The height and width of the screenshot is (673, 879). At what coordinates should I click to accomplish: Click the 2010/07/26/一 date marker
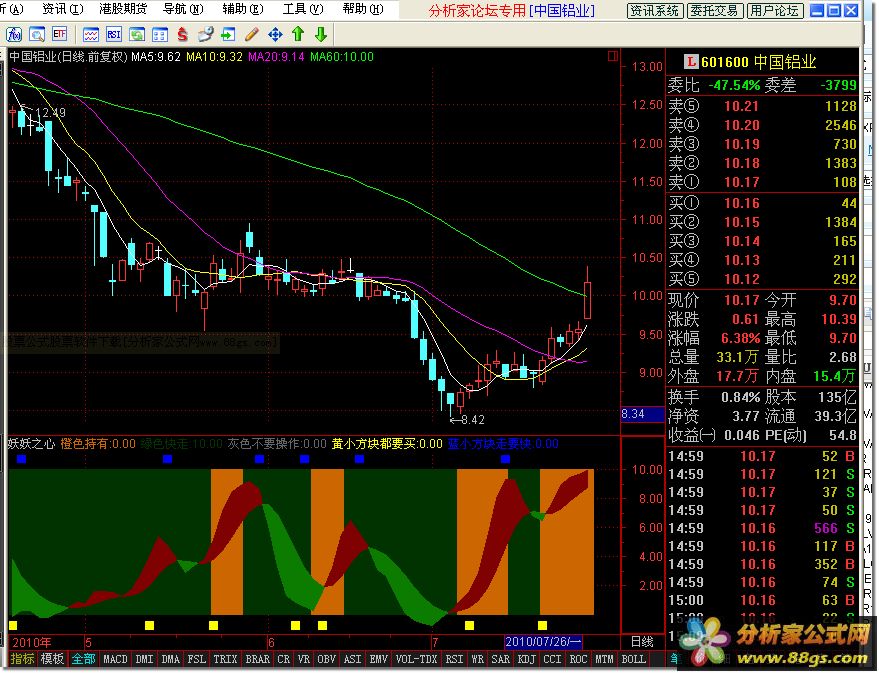tap(543, 642)
